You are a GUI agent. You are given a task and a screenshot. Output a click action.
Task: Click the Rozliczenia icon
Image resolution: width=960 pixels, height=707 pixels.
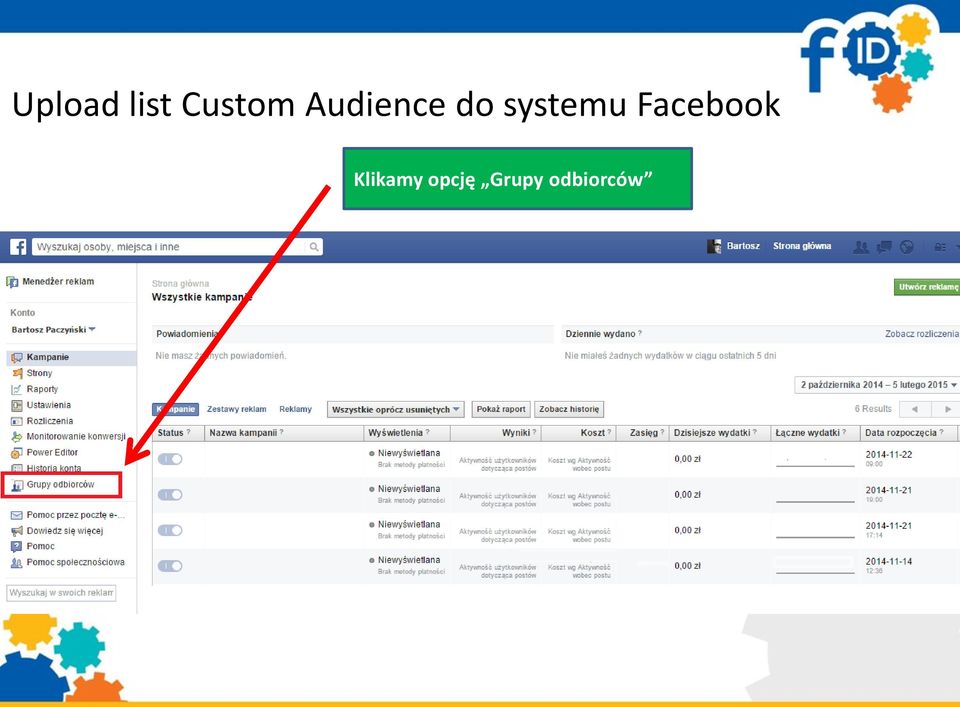pyautogui.click(x=17, y=421)
